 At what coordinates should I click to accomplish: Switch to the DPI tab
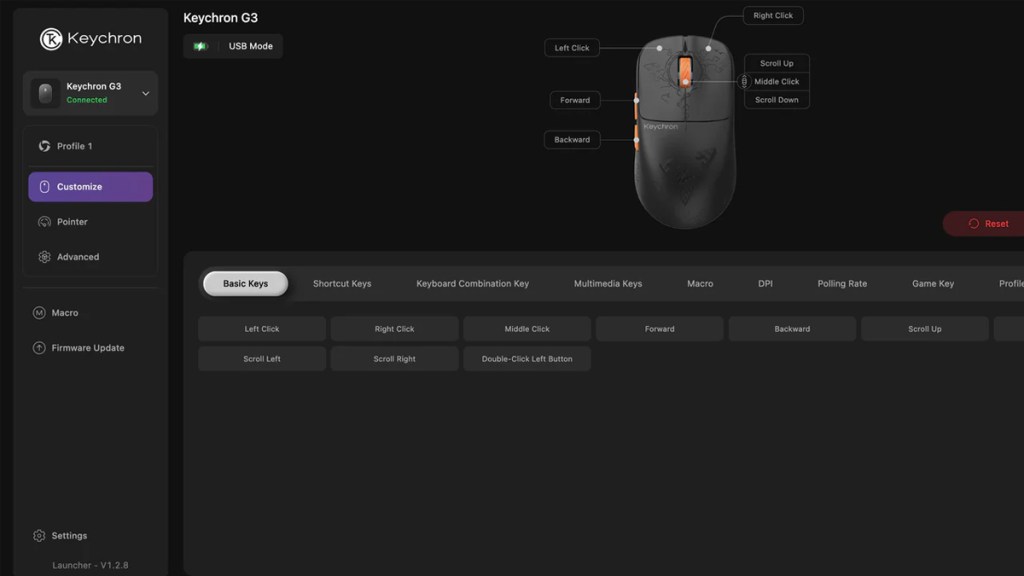point(765,283)
